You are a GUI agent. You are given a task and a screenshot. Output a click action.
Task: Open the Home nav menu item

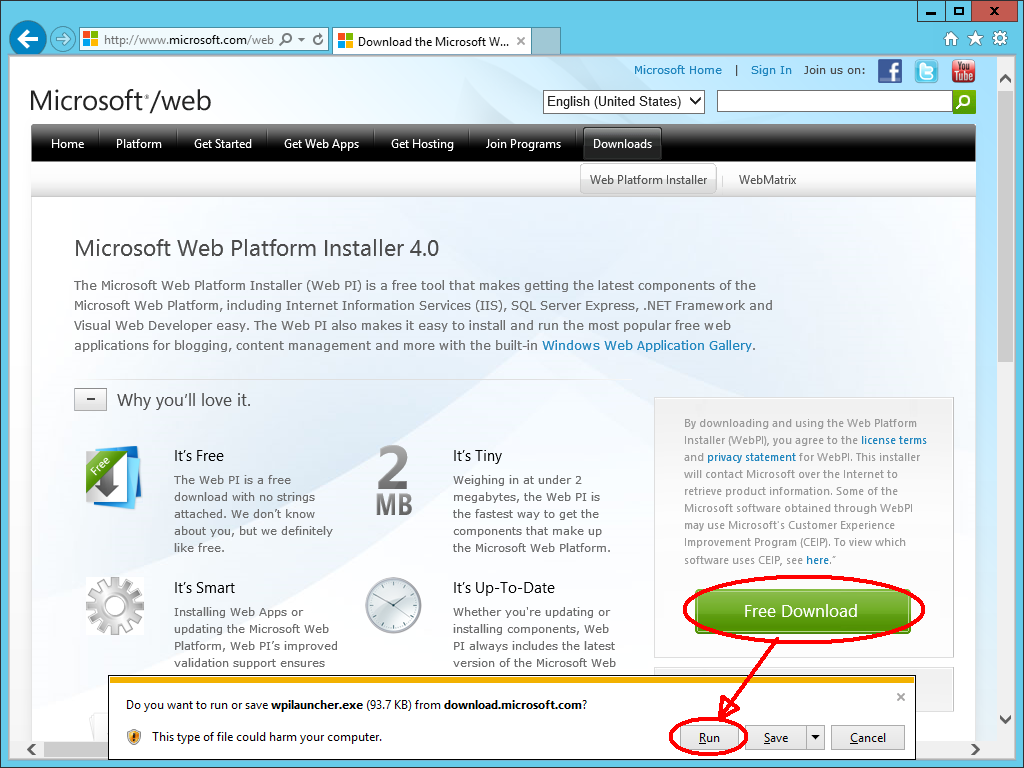tap(67, 144)
